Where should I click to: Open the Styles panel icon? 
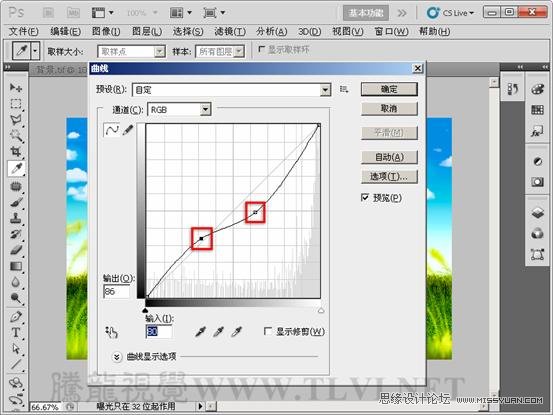(x=537, y=132)
